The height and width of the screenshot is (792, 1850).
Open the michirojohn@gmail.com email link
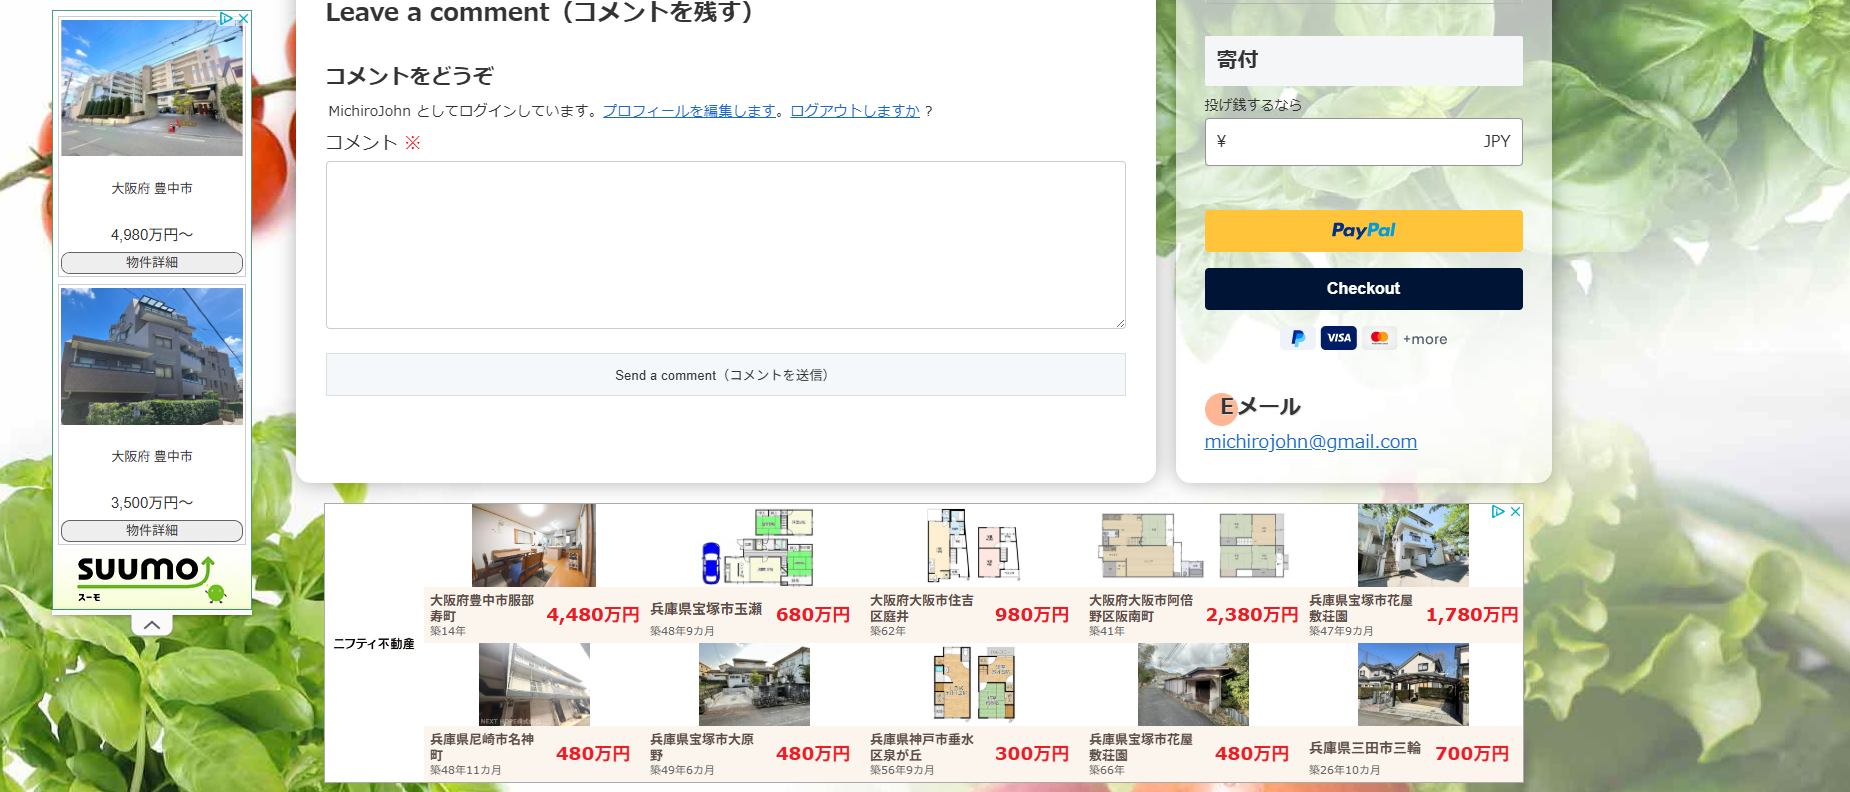click(x=1310, y=442)
